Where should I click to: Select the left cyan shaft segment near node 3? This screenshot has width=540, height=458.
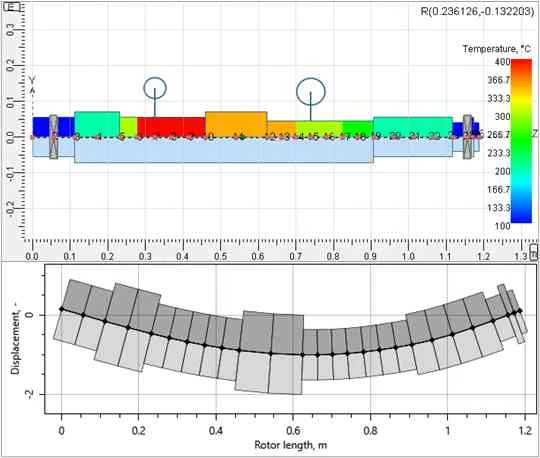pos(97,124)
